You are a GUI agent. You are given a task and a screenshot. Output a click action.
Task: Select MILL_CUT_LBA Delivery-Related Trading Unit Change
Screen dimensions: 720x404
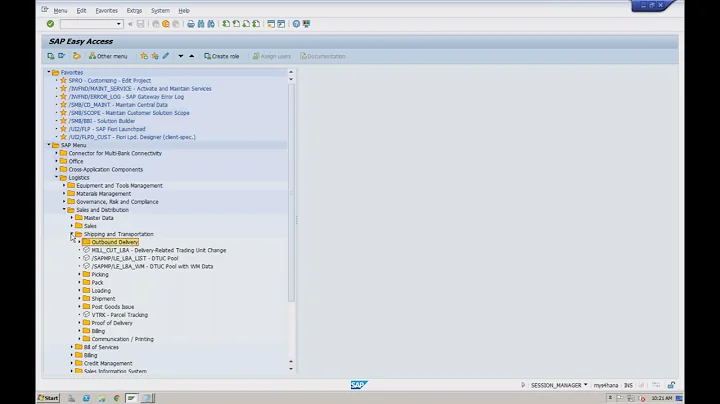pyautogui.click(x=158, y=250)
